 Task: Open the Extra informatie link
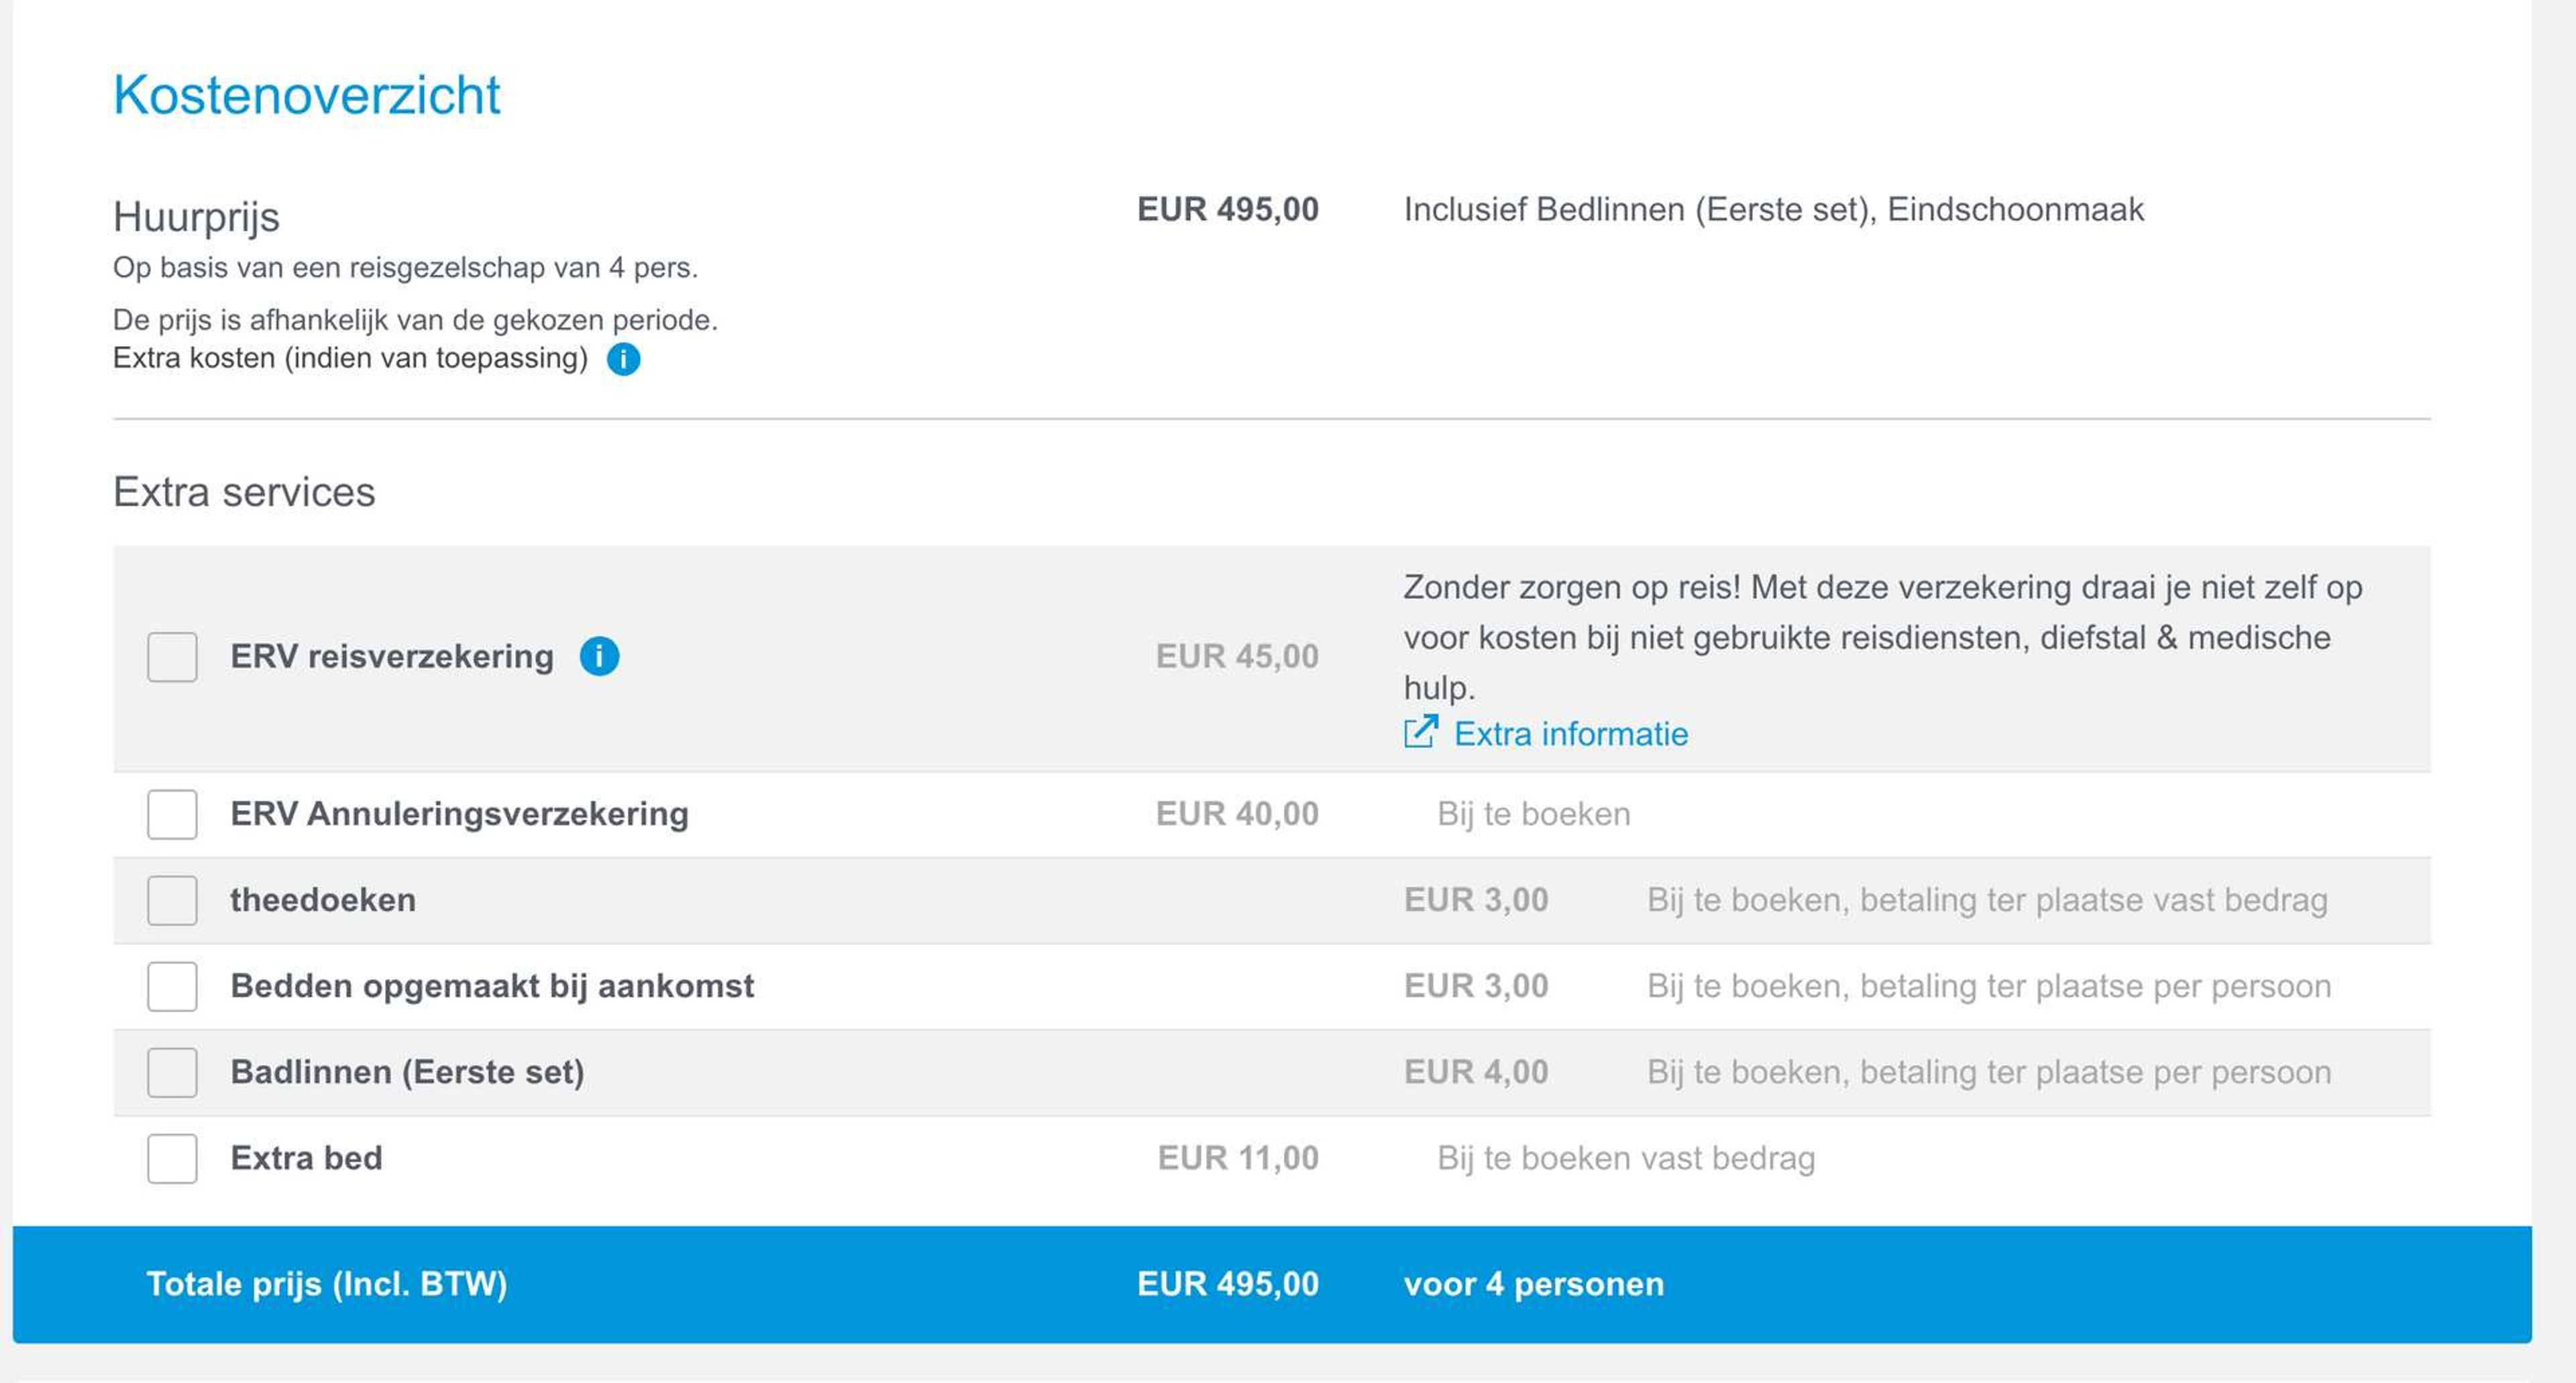(1570, 734)
